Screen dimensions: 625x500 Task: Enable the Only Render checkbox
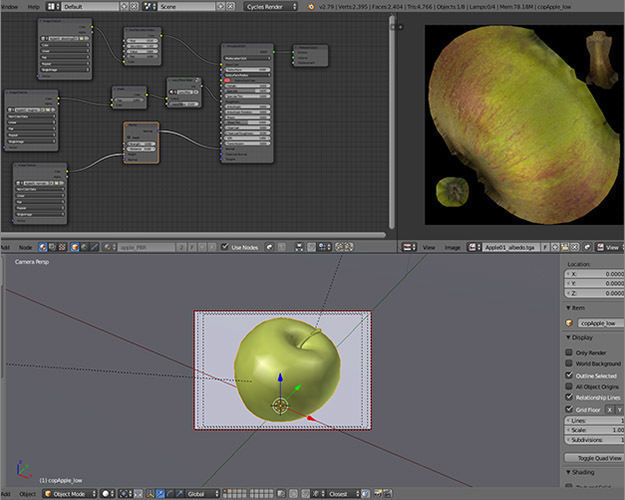pyautogui.click(x=569, y=352)
